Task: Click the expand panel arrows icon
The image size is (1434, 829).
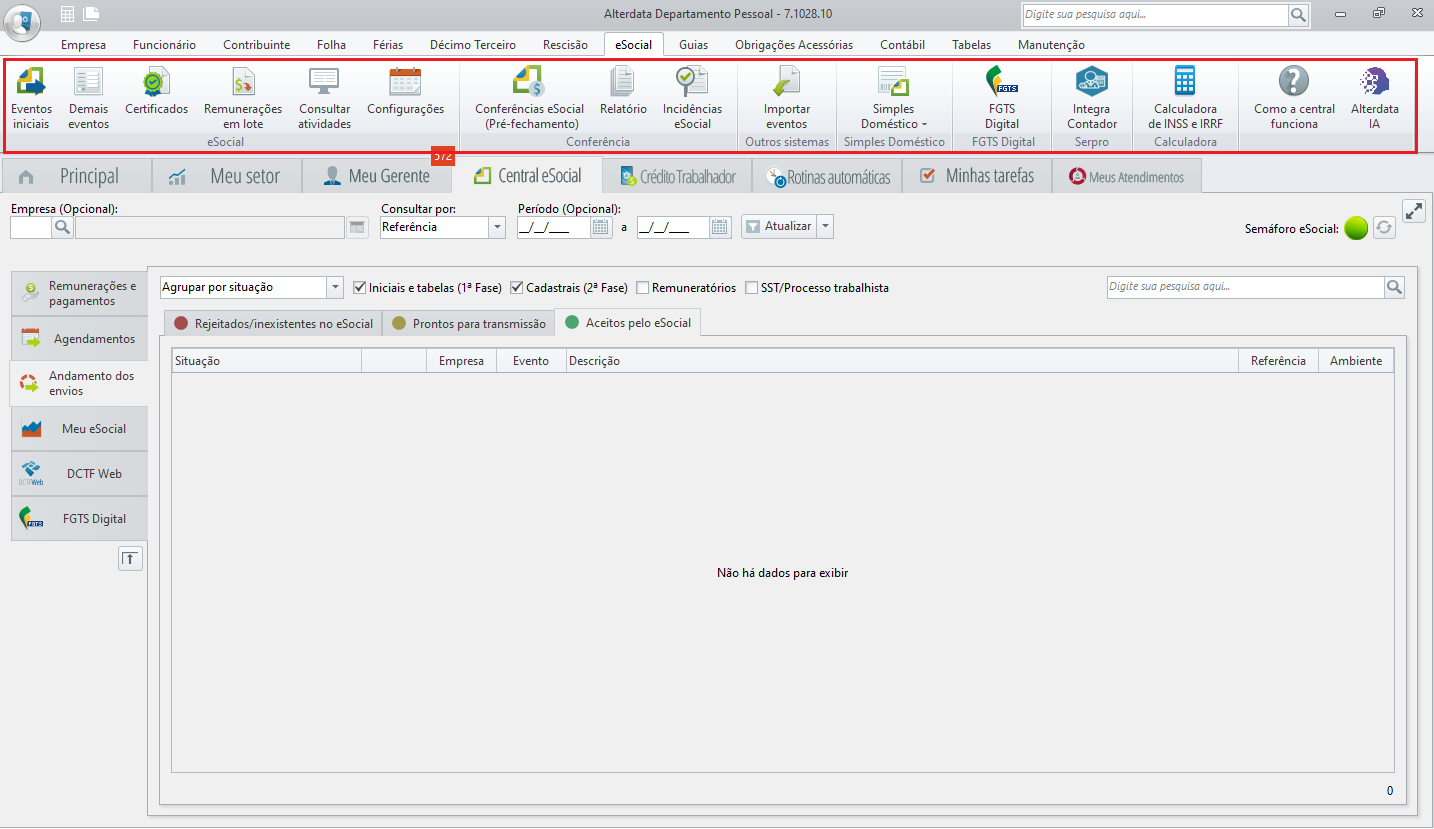Action: click(x=1414, y=211)
